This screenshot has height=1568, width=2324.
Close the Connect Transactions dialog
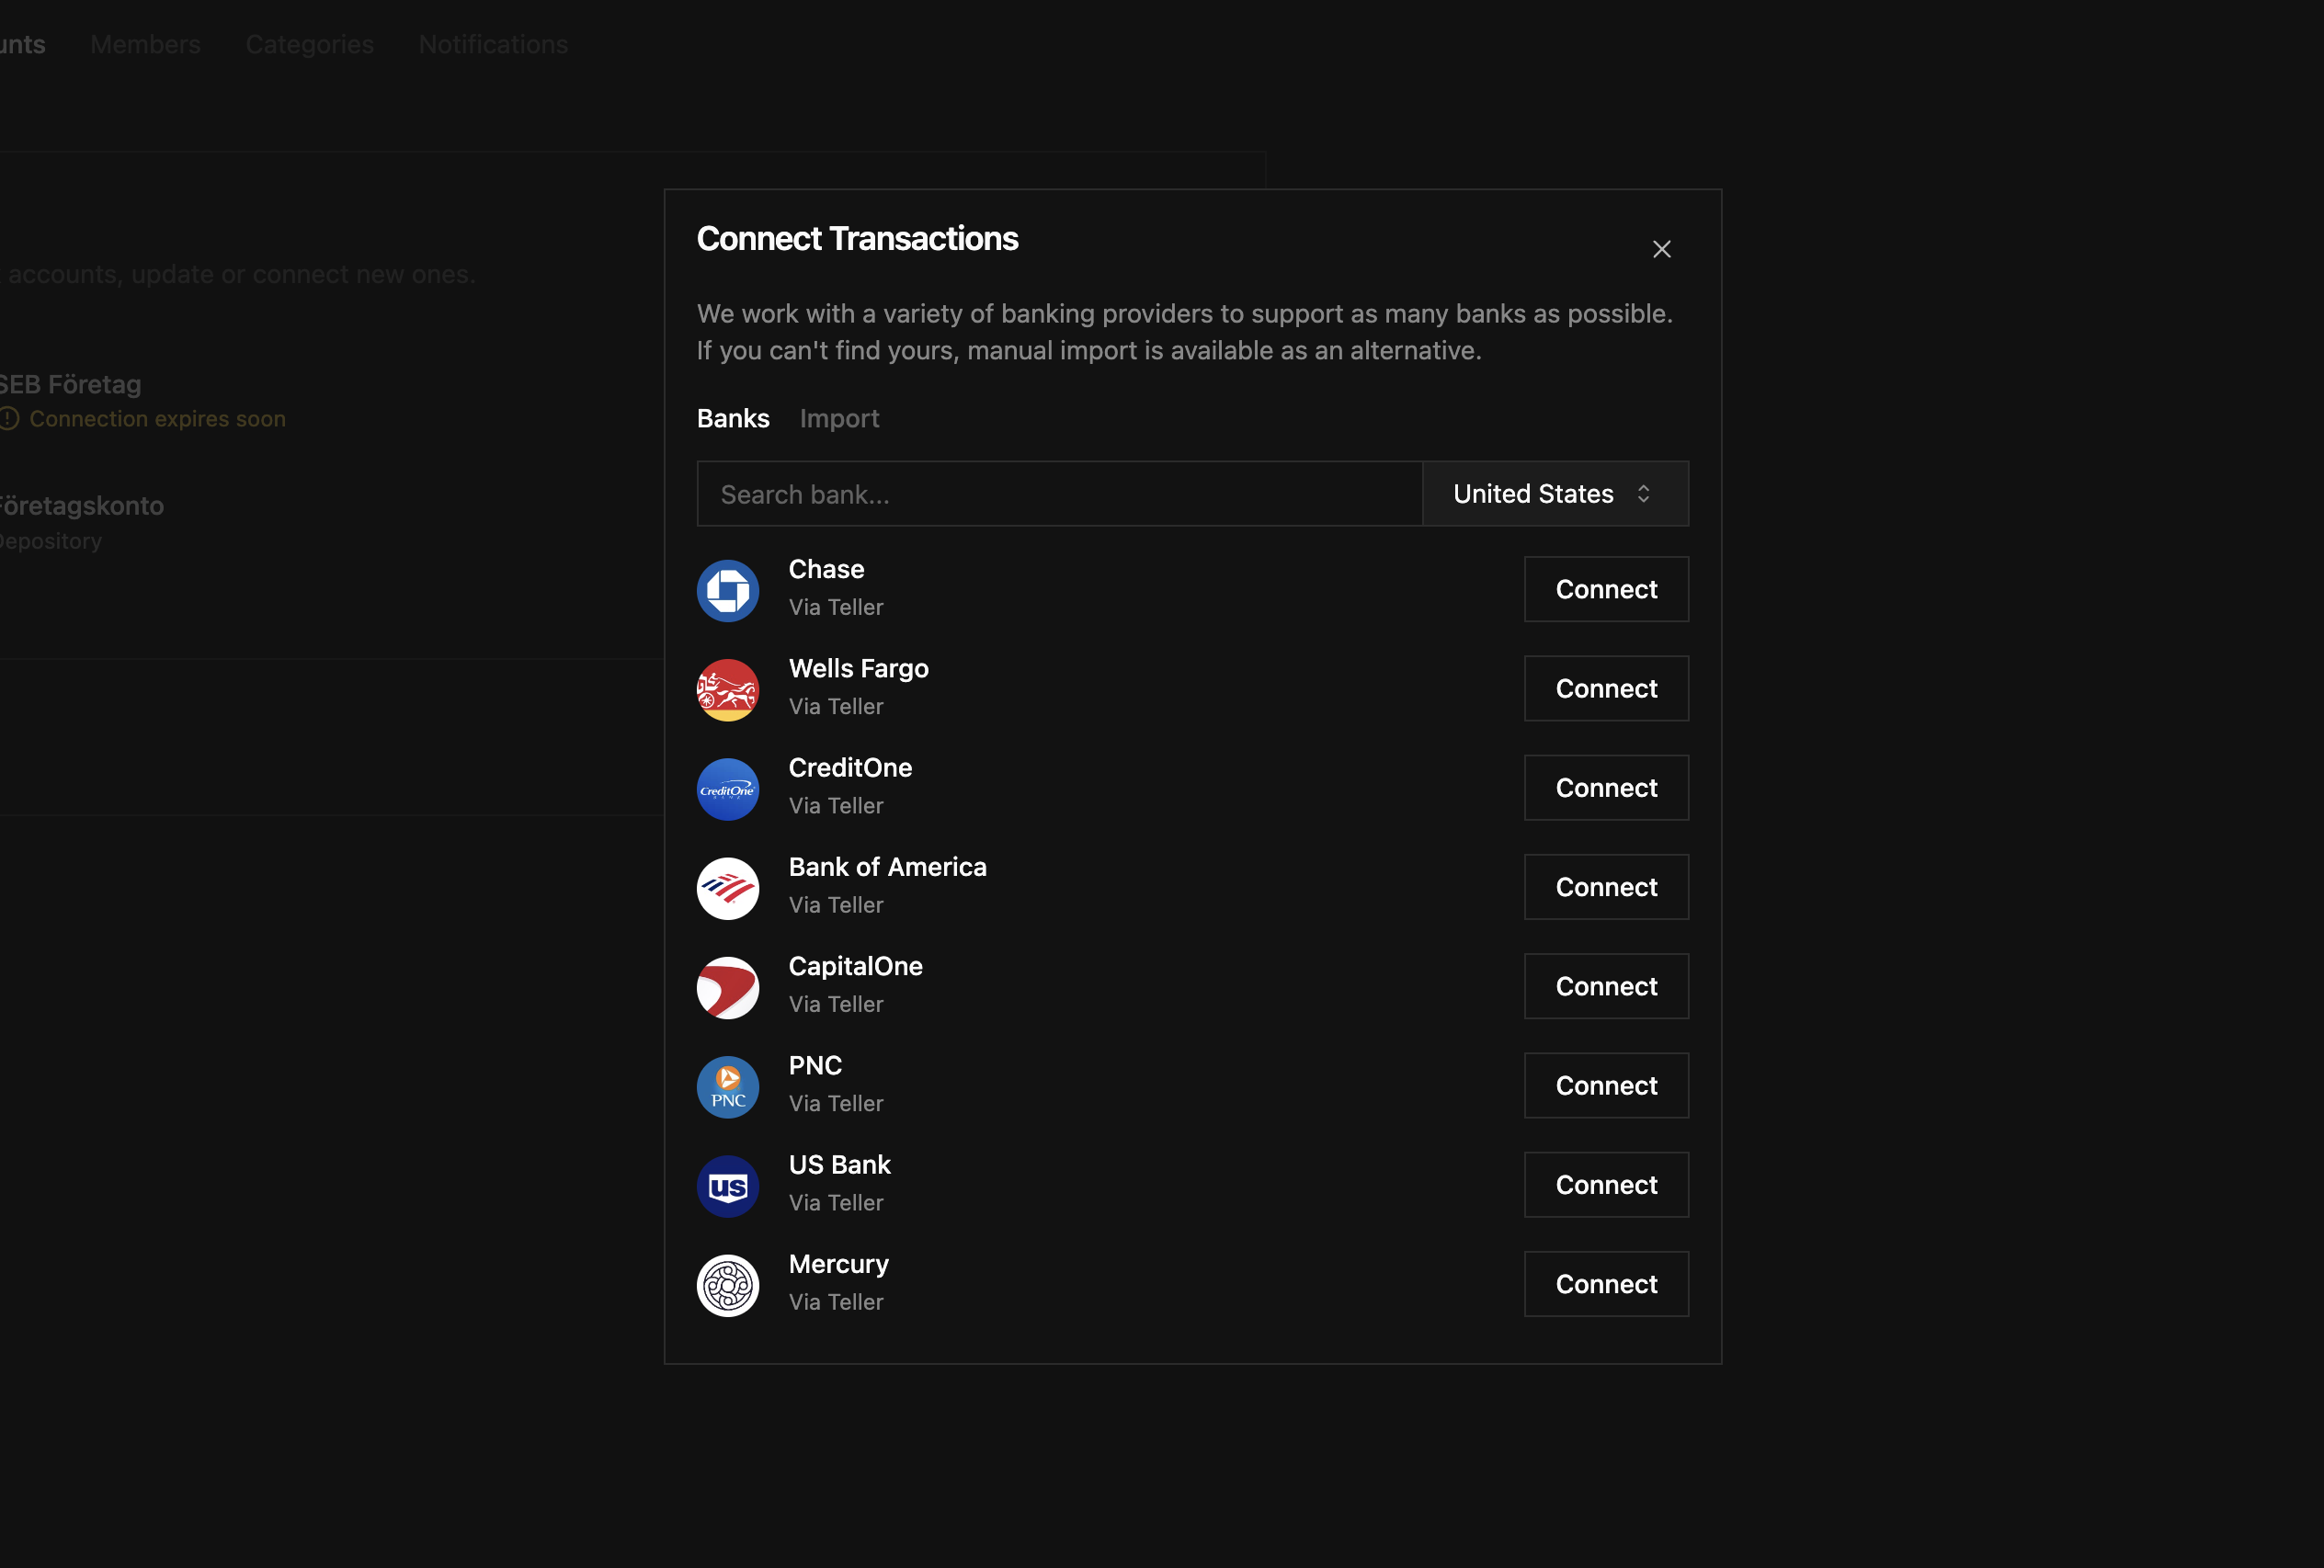pyautogui.click(x=1661, y=249)
